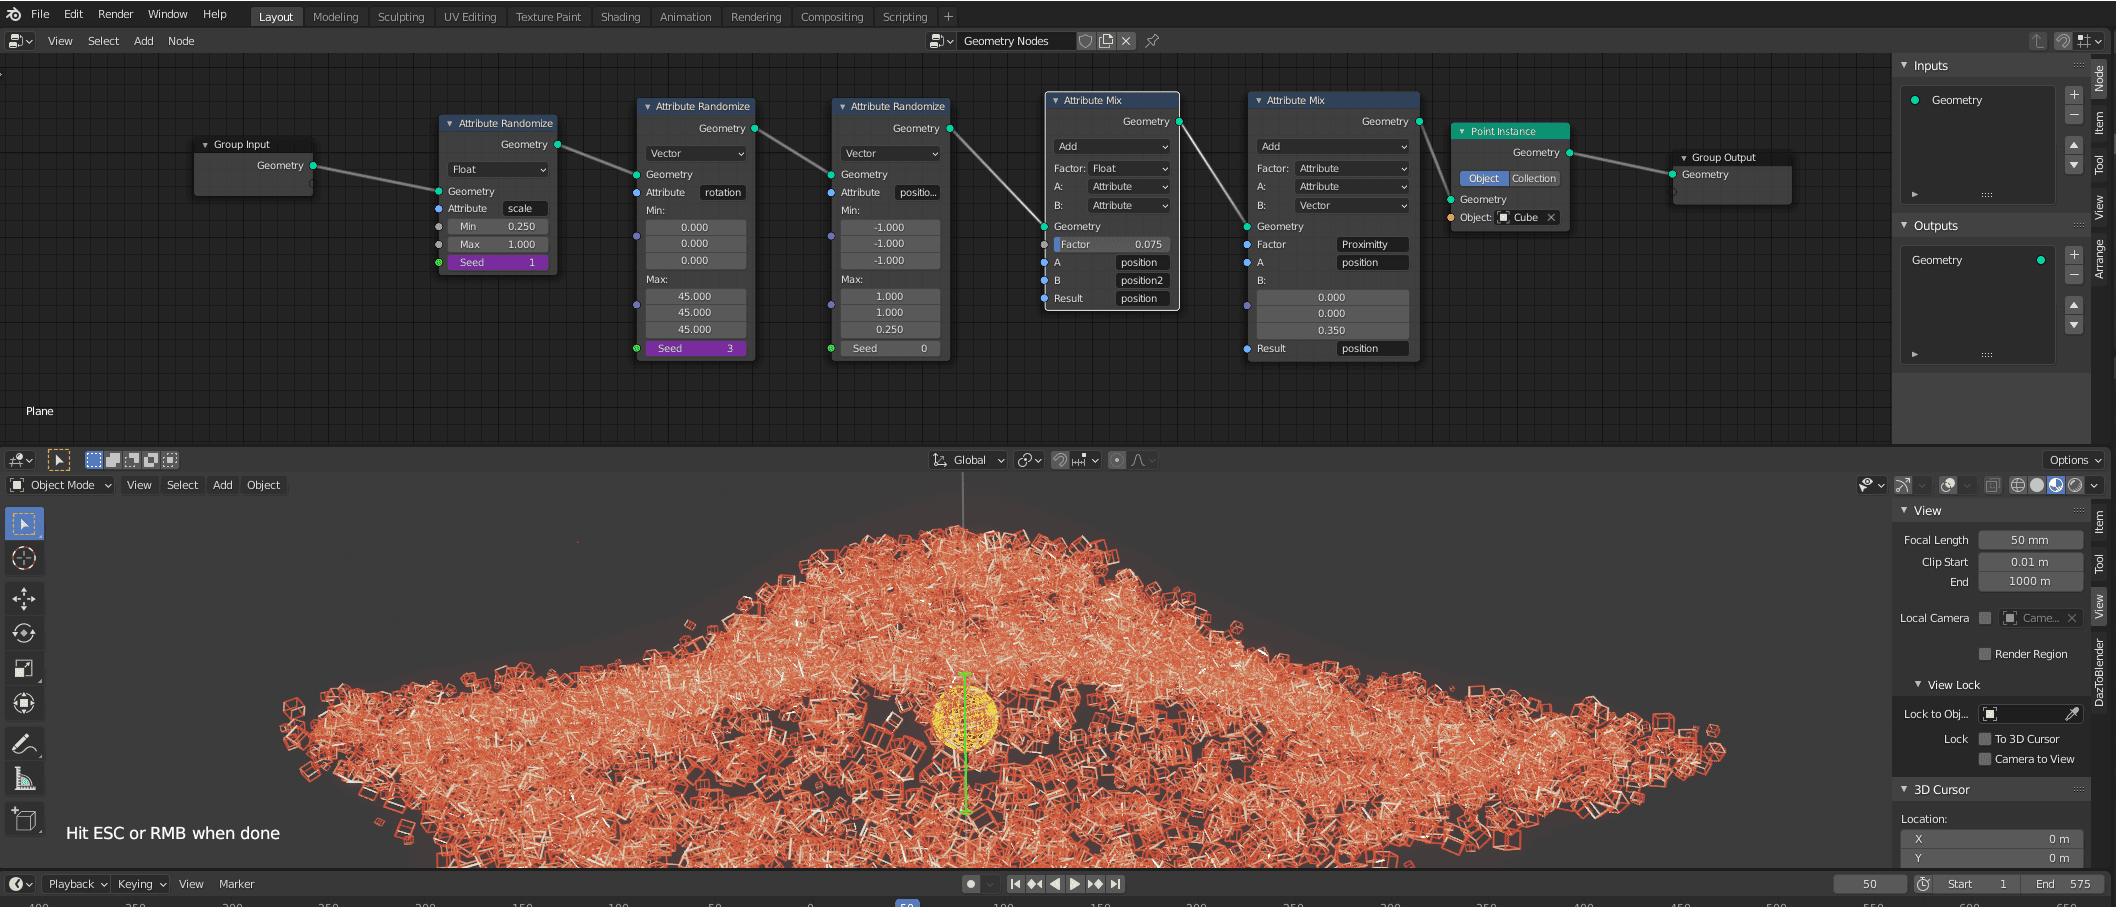Enable Lock To 3D Cursor checkbox
This screenshot has width=2116, height=907.
click(1985, 739)
